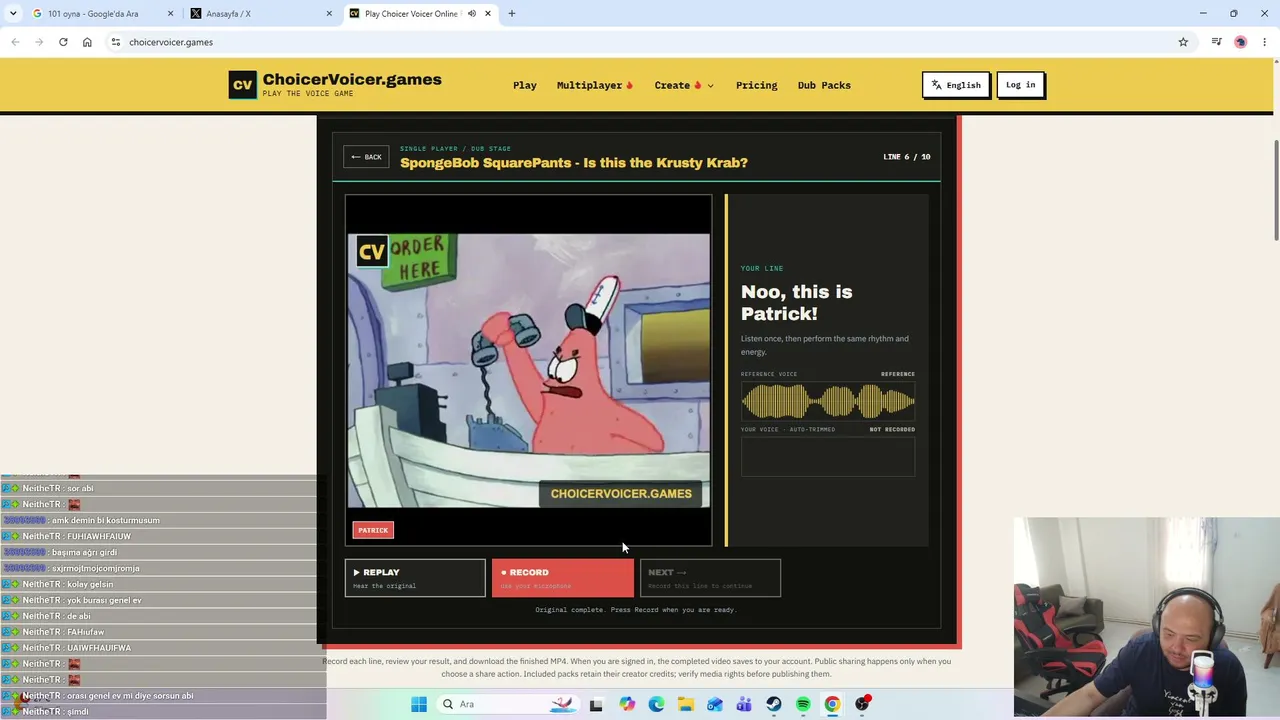Launch Copilot from the taskbar
The height and width of the screenshot is (720, 1280).
627,704
